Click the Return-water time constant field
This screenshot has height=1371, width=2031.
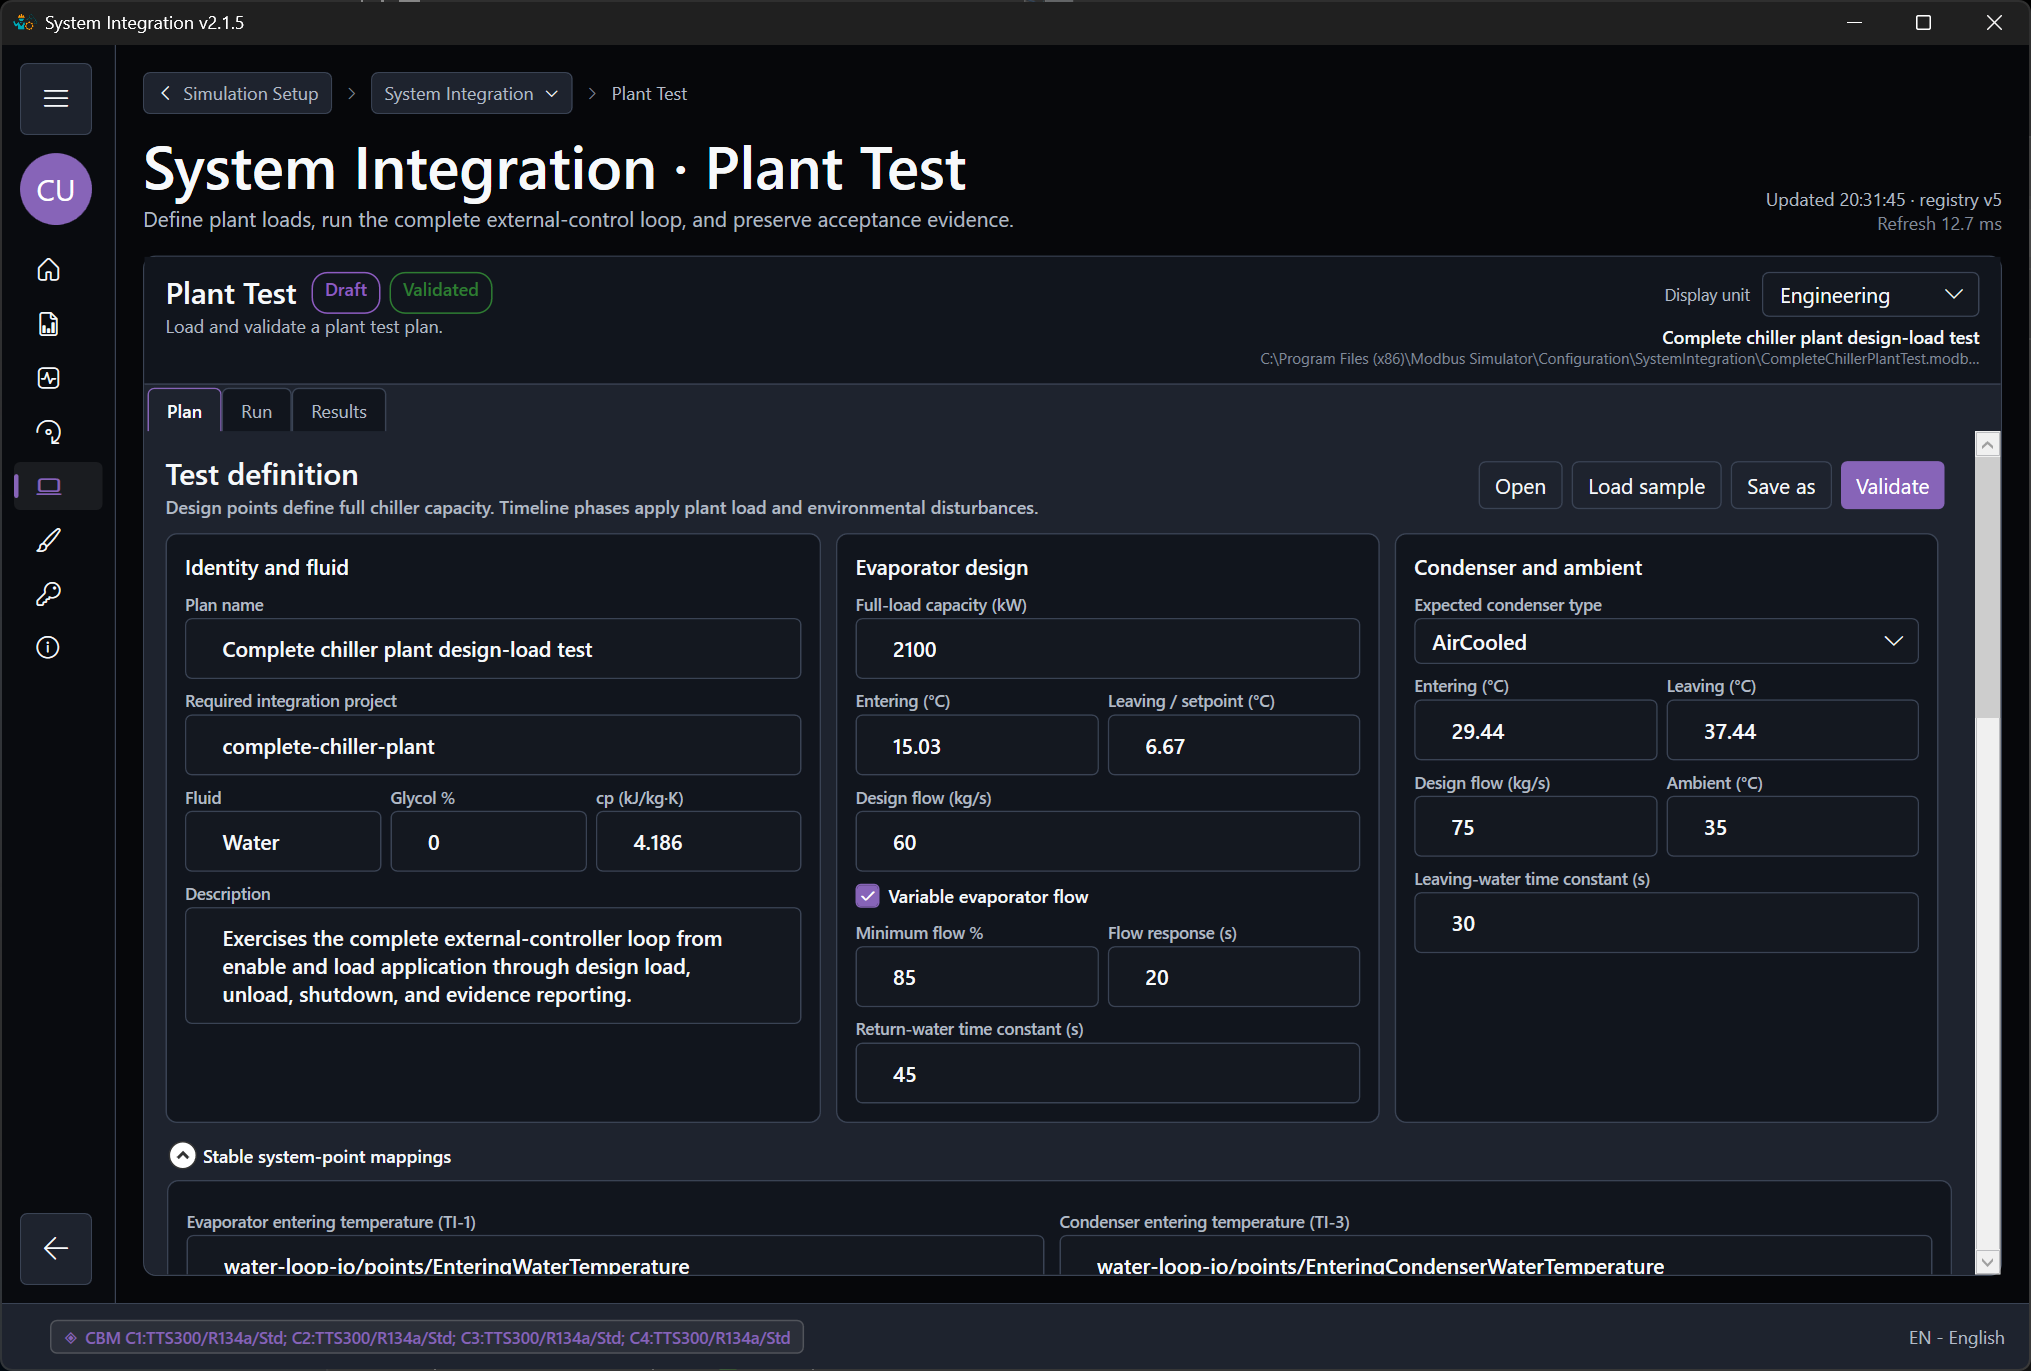pyautogui.click(x=1108, y=1074)
